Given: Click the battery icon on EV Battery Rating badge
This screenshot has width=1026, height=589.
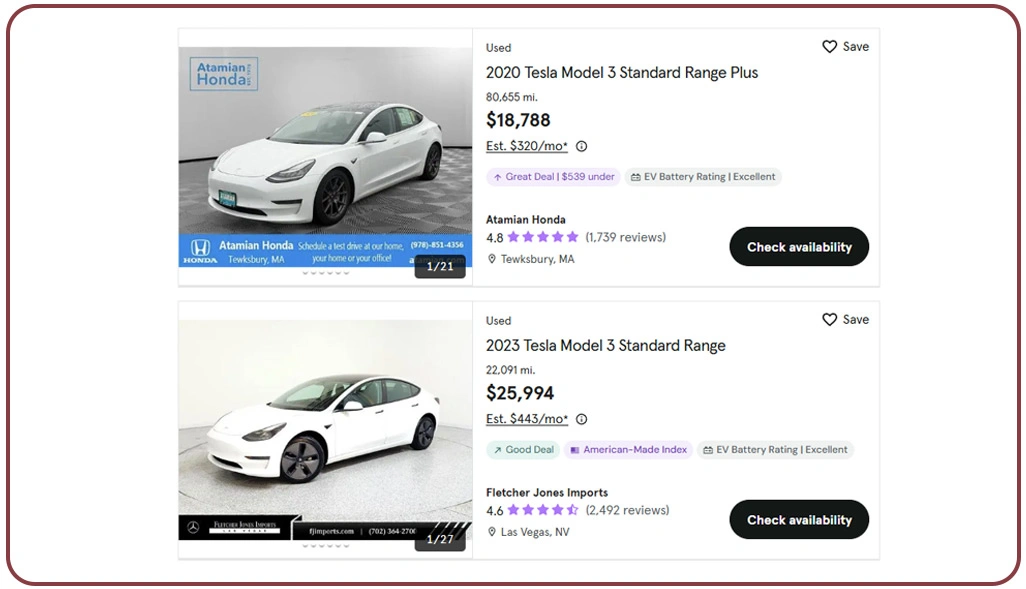Looking at the screenshot, I should 637,176.
